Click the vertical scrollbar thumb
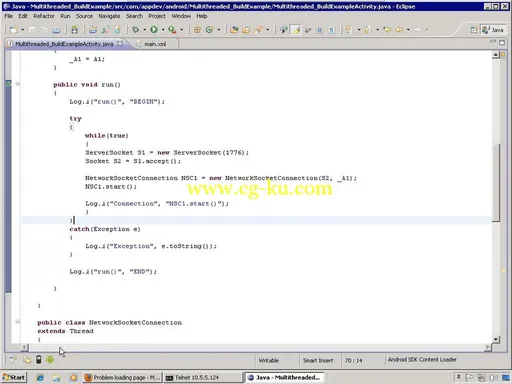The height and width of the screenshot is (384, 512). [x=496, y=183]
